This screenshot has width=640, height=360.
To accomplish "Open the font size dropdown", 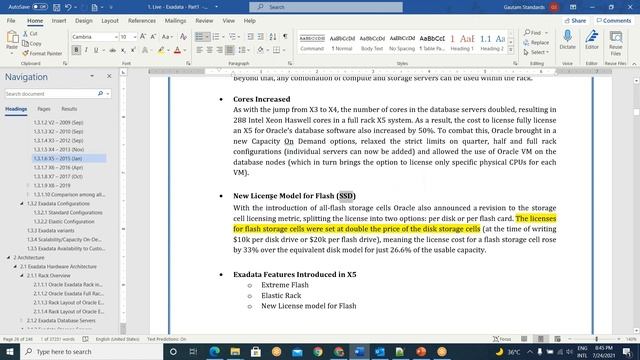I will 134,37.
